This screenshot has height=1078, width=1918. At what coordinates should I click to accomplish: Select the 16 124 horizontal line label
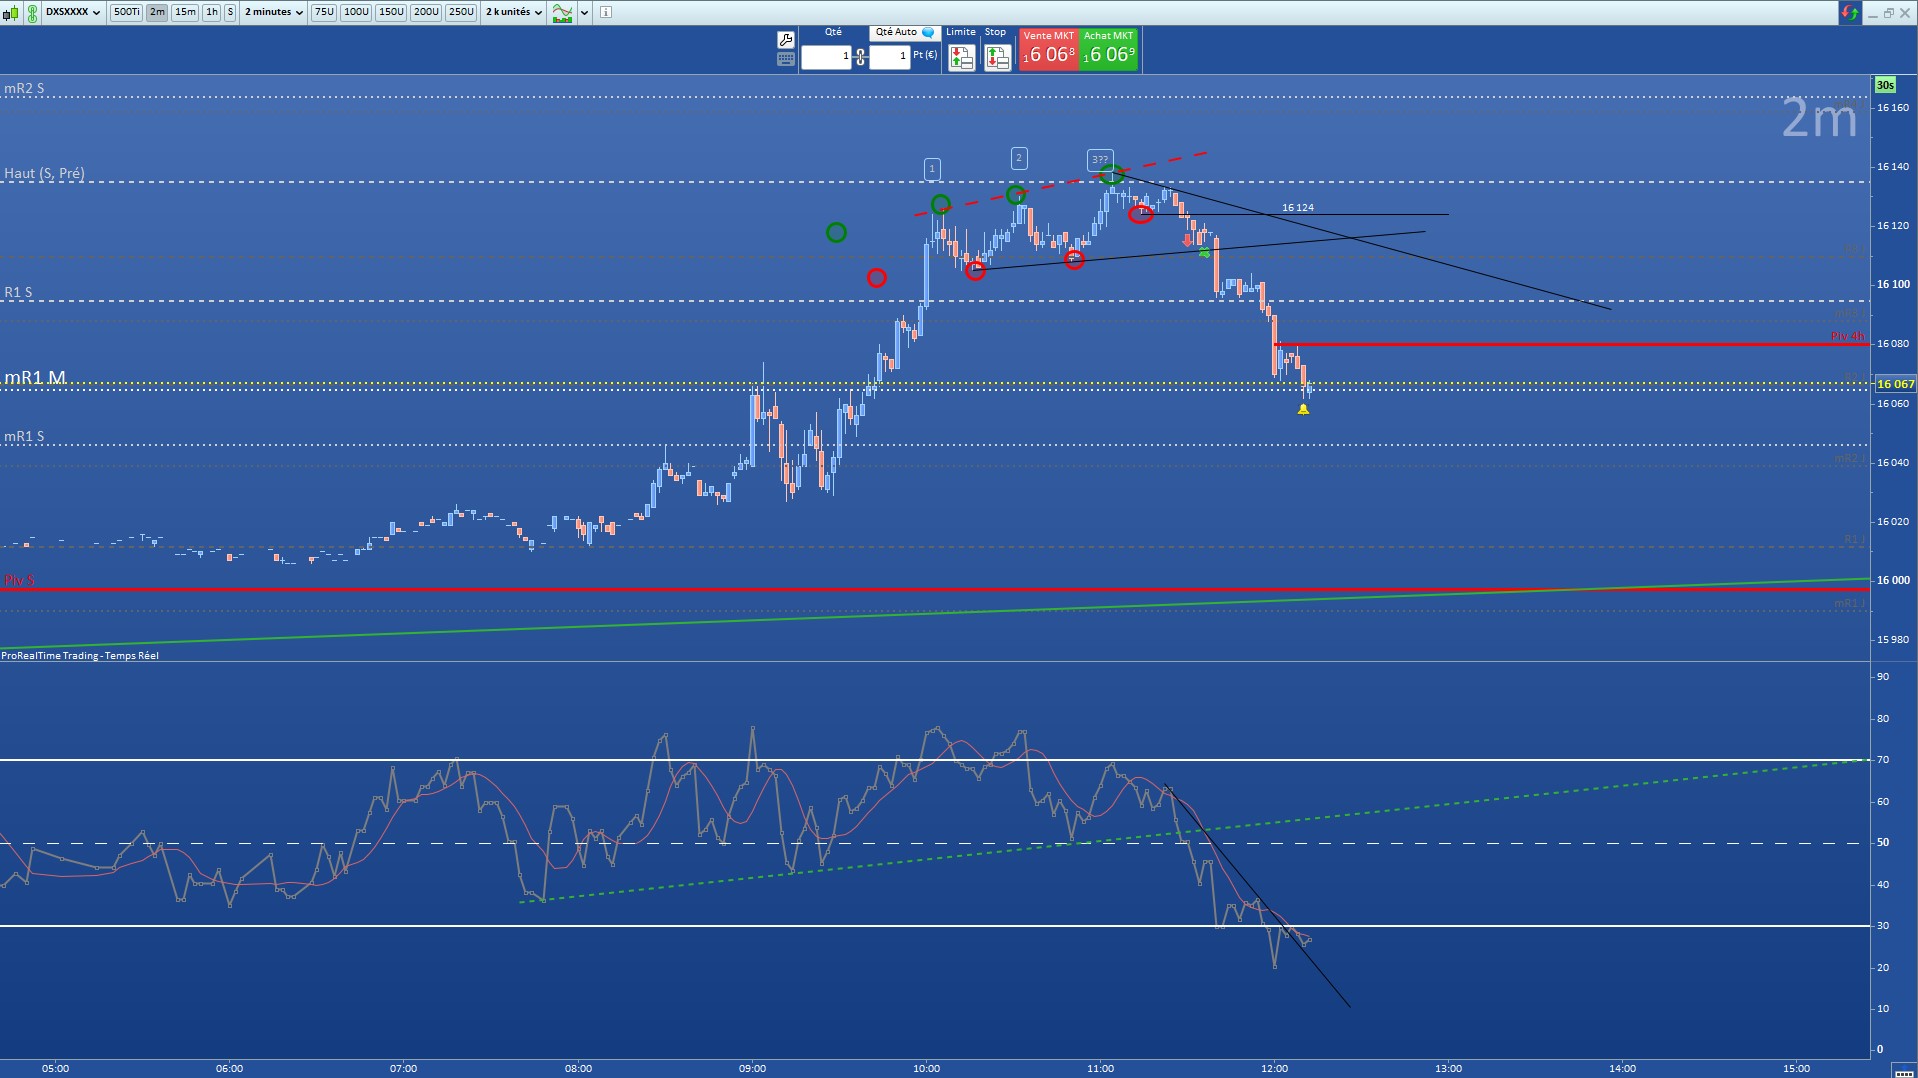[x=1298, y=208]
